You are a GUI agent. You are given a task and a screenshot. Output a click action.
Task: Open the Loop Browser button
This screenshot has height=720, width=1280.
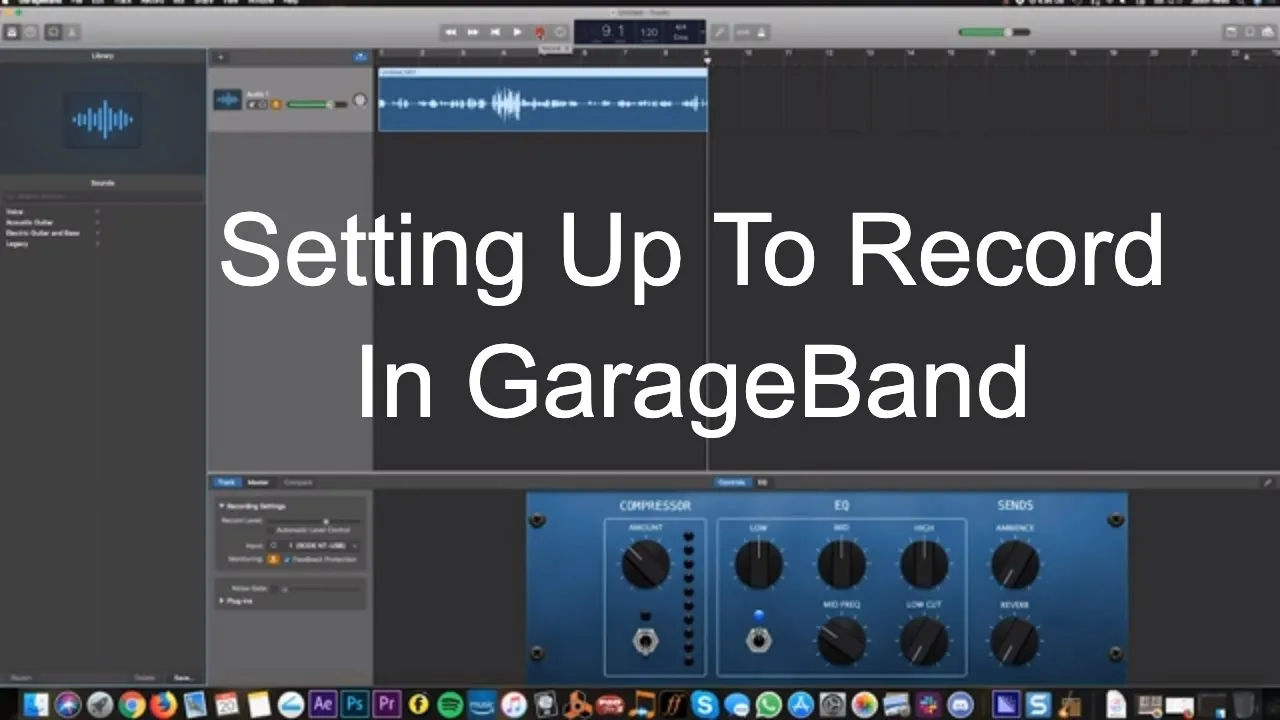click(x=1250, y=32)
